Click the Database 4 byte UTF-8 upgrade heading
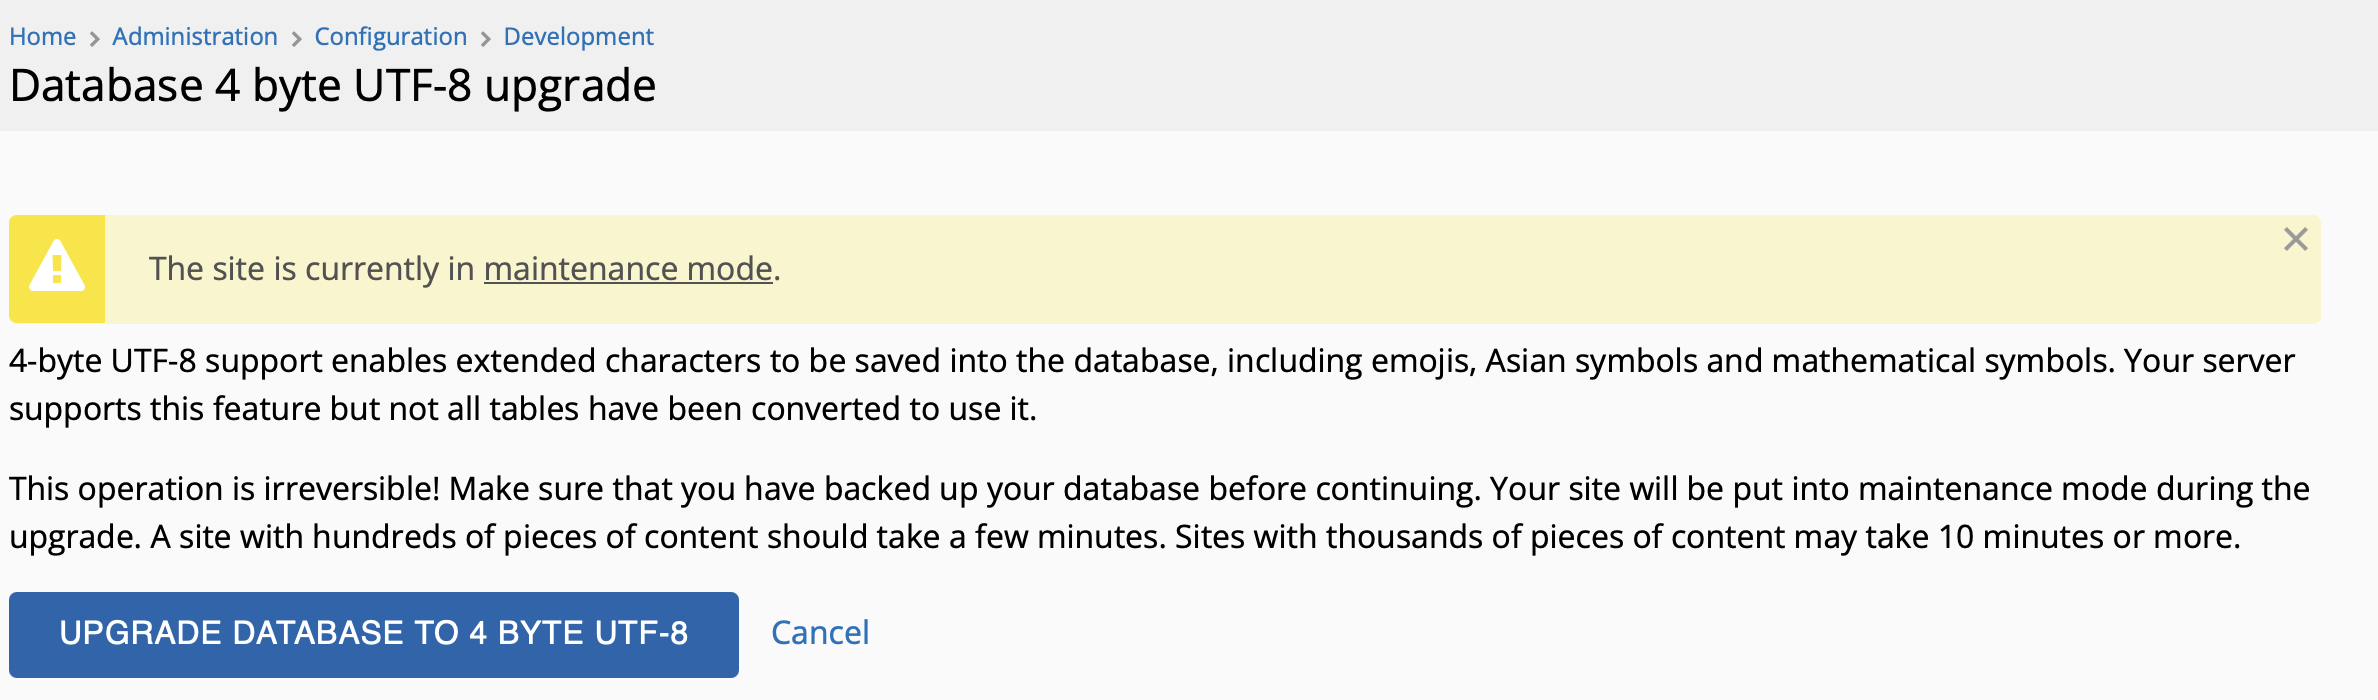The width and height of the screenshot is (2378, 700). pos(333,86)
